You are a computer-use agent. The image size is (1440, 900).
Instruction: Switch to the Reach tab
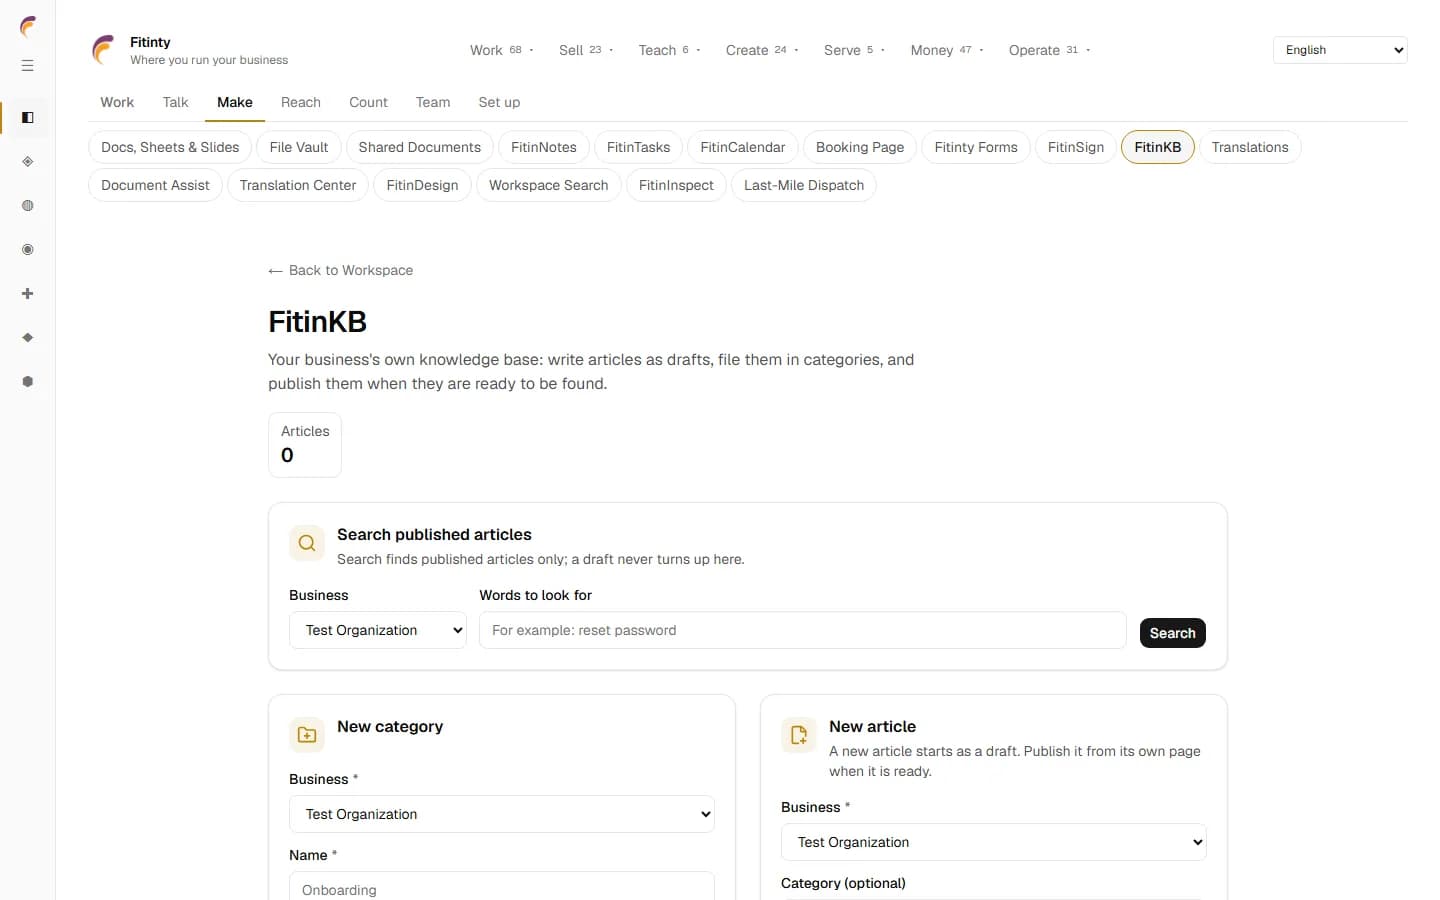(x=301, y=102)
